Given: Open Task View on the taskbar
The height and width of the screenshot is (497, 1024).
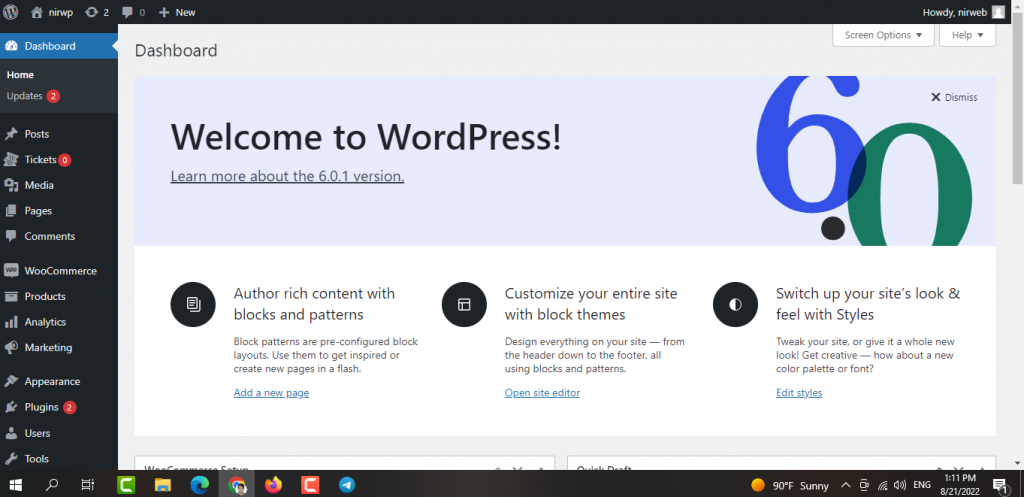Looking at the screenshot, I should click(x=88, y=485).
